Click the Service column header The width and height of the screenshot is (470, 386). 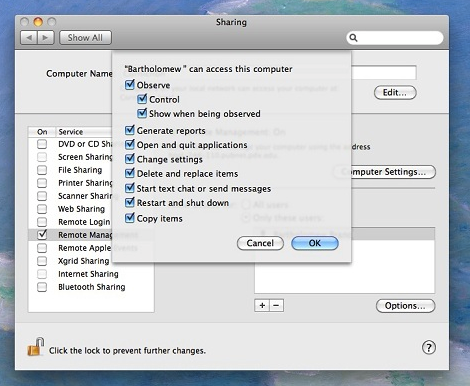pos(84,132)
